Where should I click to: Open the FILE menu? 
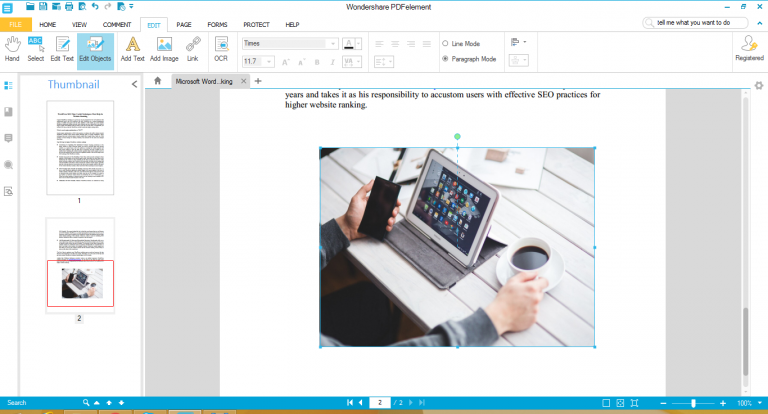[x=16, y=24]
